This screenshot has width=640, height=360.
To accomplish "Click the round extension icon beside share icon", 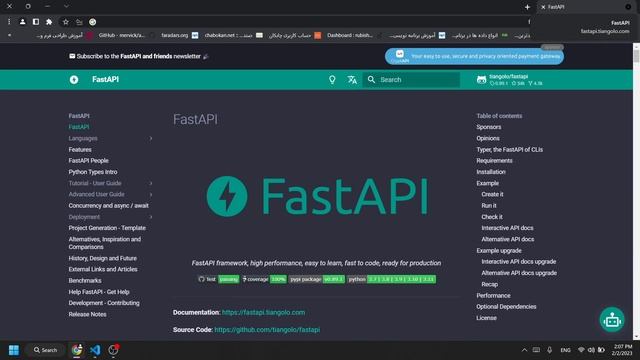I will 93,22.
